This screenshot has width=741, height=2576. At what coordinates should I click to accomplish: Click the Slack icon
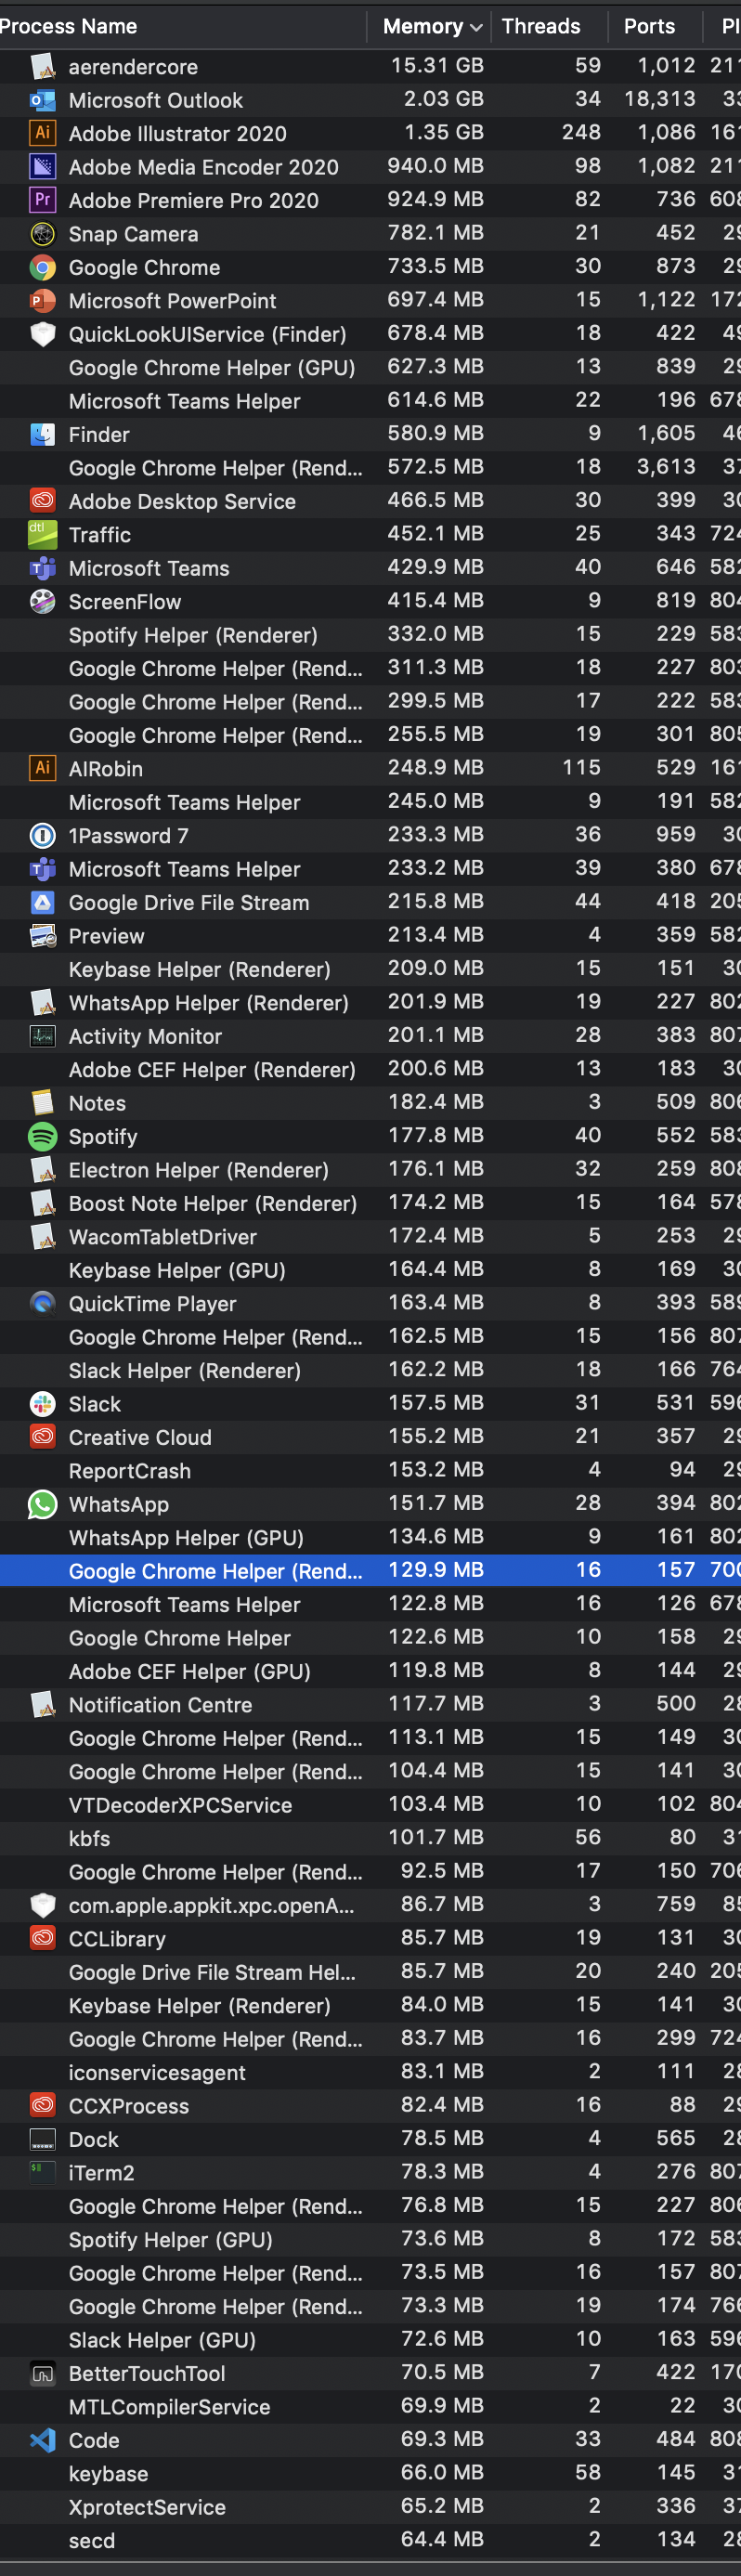click(x=42, y=1404)
